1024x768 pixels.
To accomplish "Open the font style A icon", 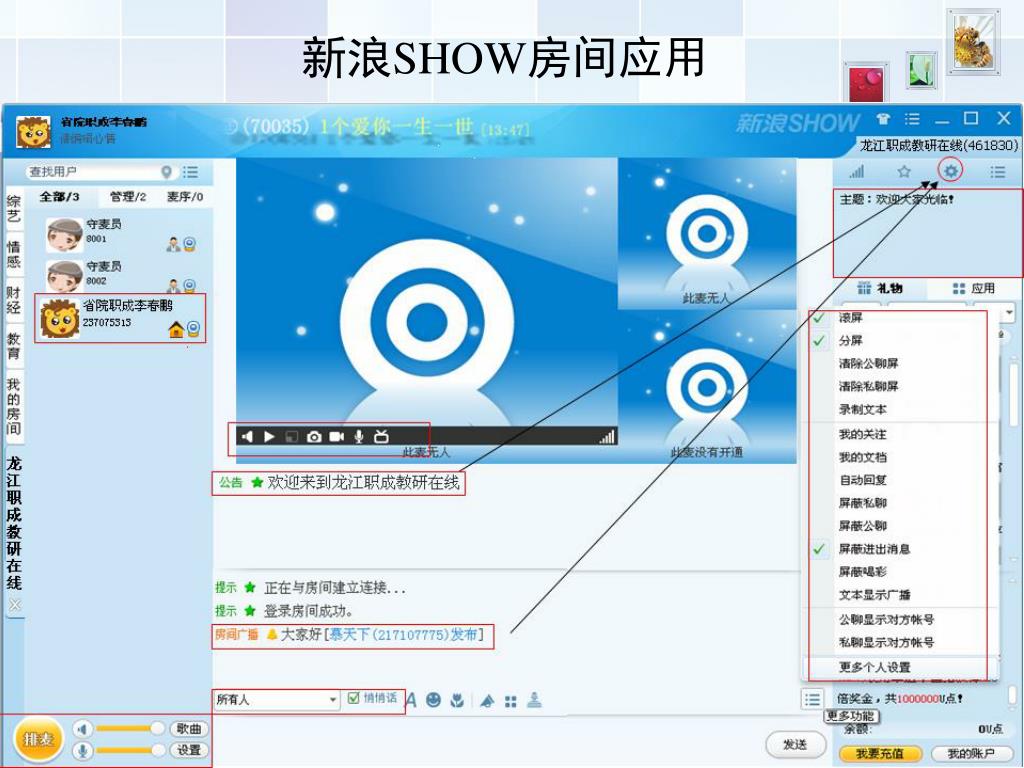I will point(411,701).
